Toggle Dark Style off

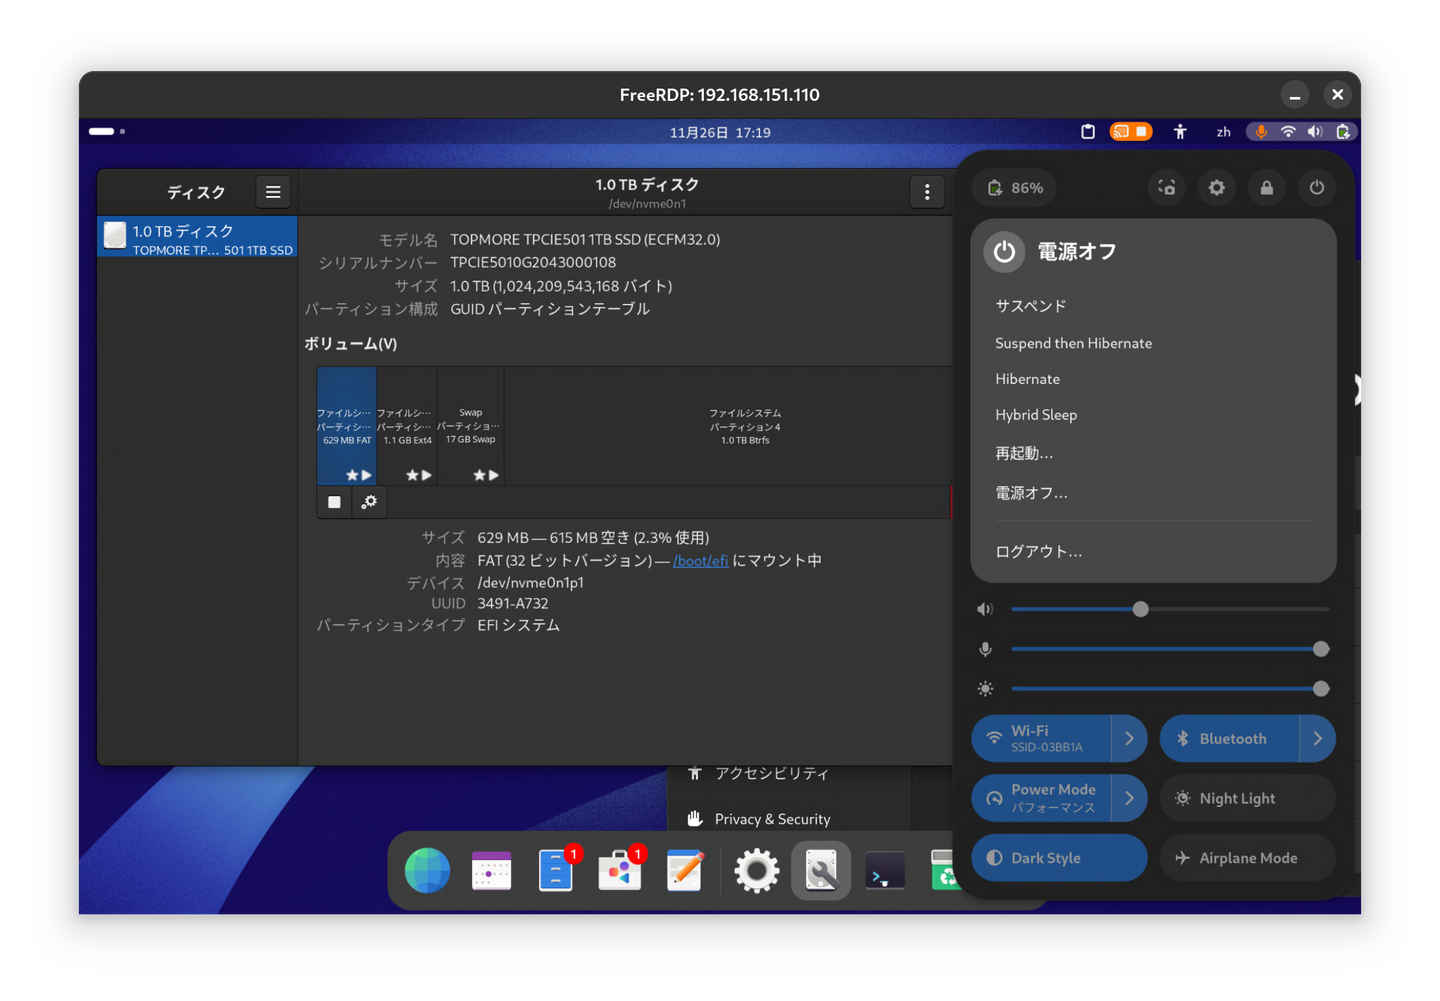pyautogui.click(x=1059, y=858)
